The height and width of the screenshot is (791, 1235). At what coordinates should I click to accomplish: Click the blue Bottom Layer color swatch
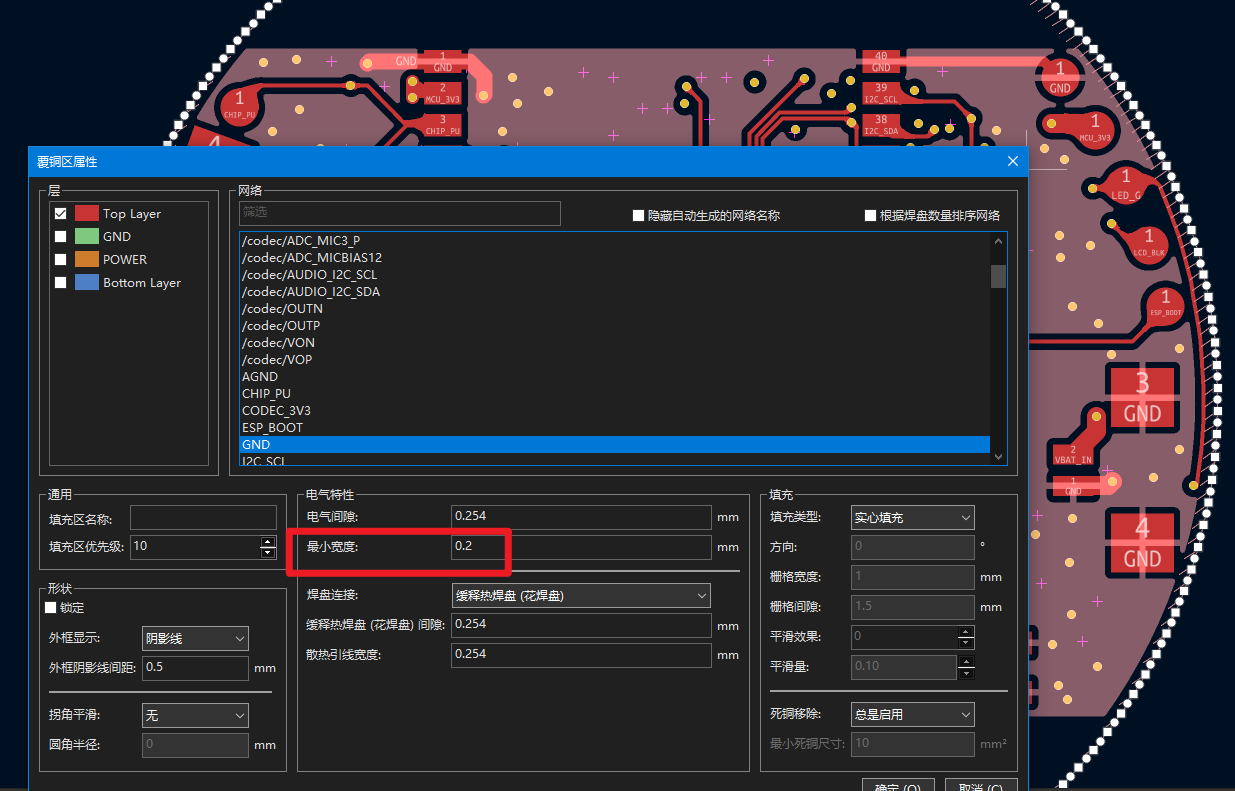click(x=87, y=282)
